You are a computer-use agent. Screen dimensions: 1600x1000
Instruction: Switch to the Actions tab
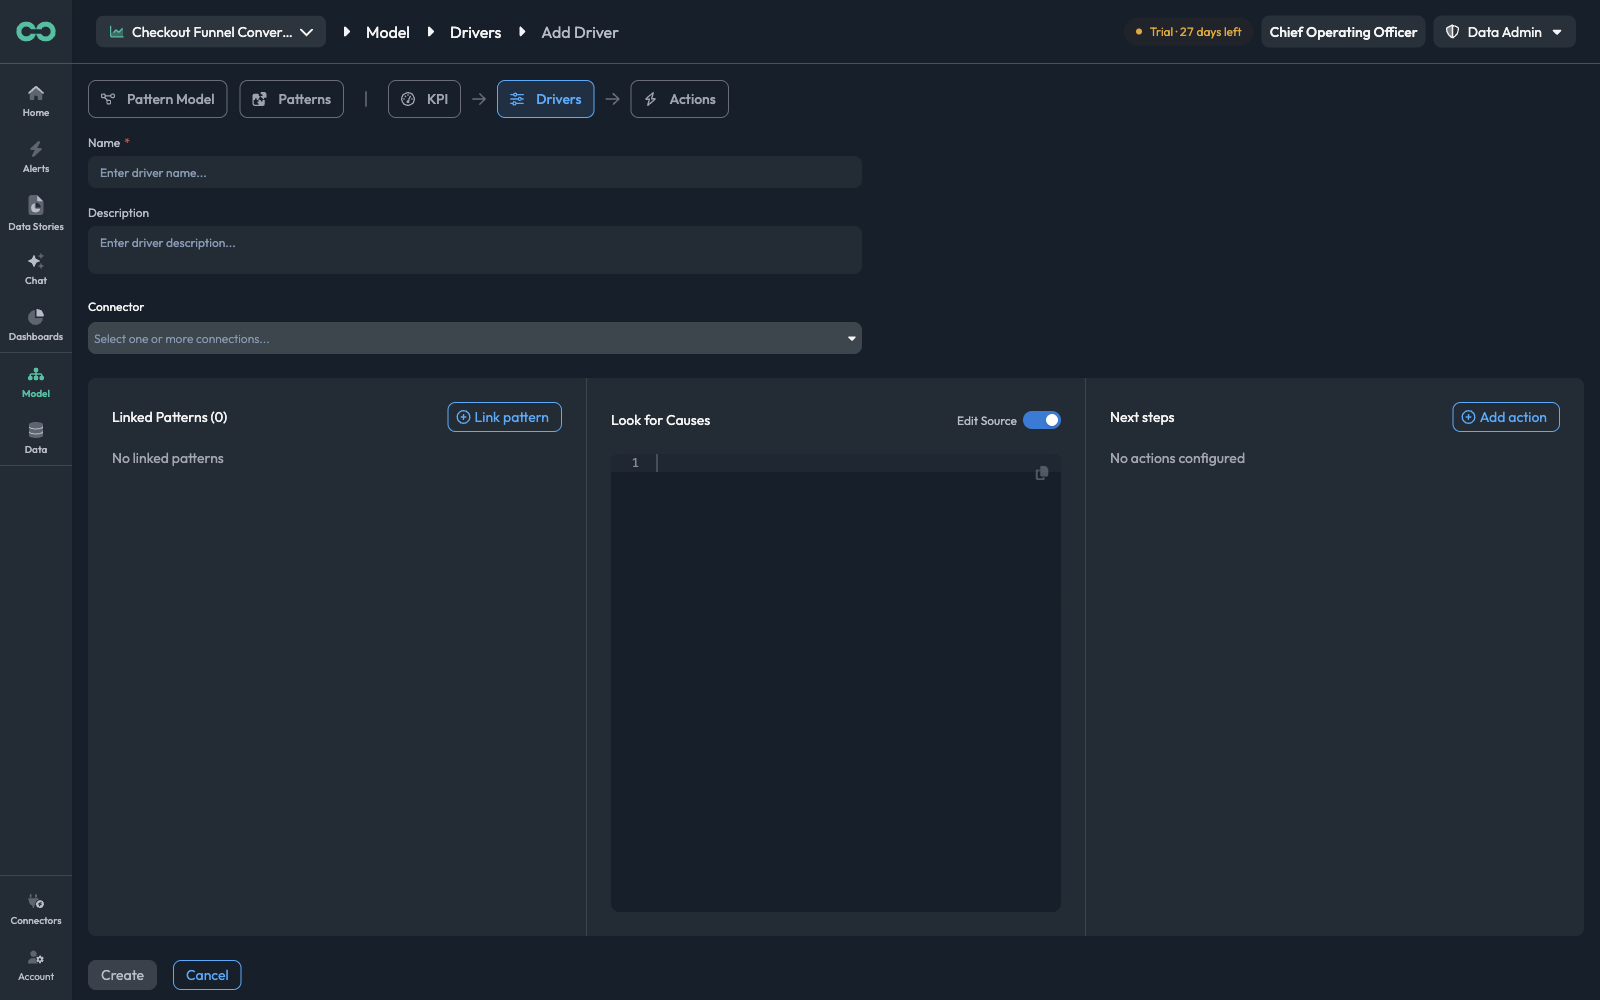[x=680, y=99]
